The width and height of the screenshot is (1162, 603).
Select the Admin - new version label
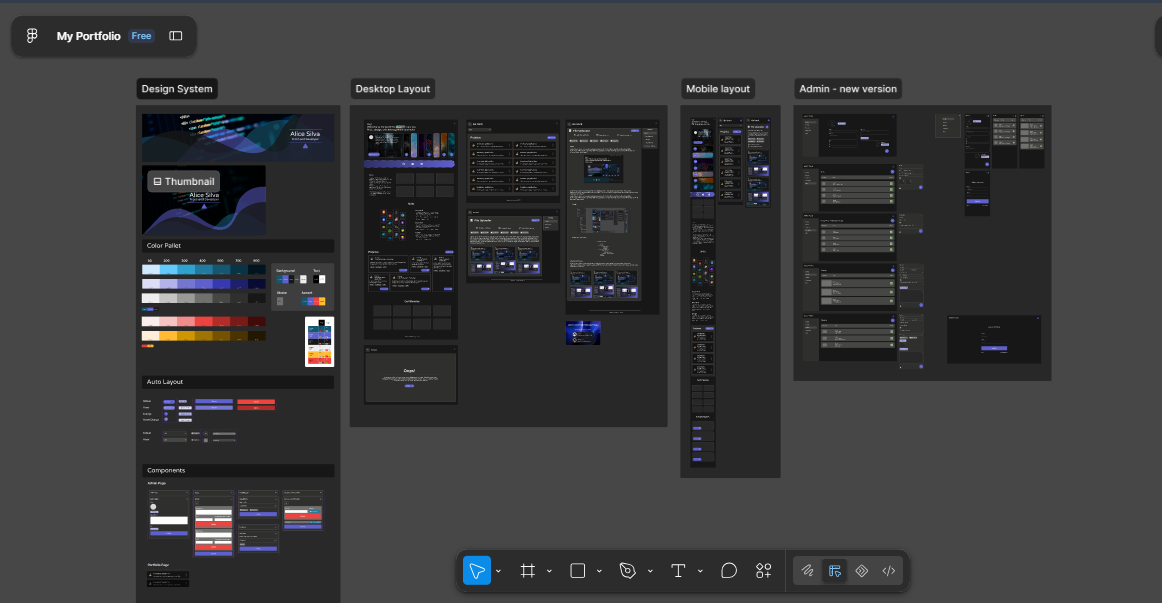[848, 89]
